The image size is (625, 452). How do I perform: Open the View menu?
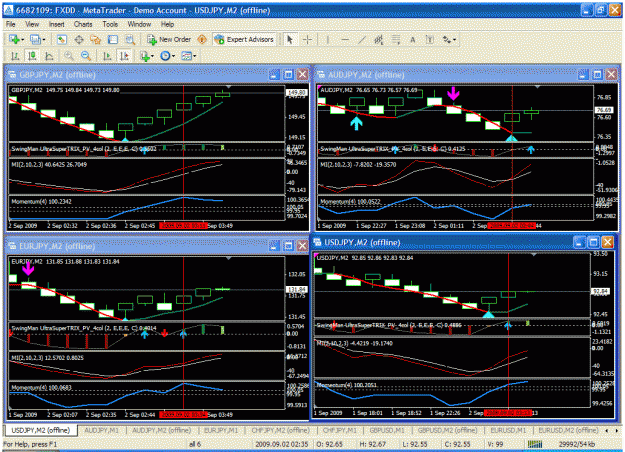tap(32, 24)
